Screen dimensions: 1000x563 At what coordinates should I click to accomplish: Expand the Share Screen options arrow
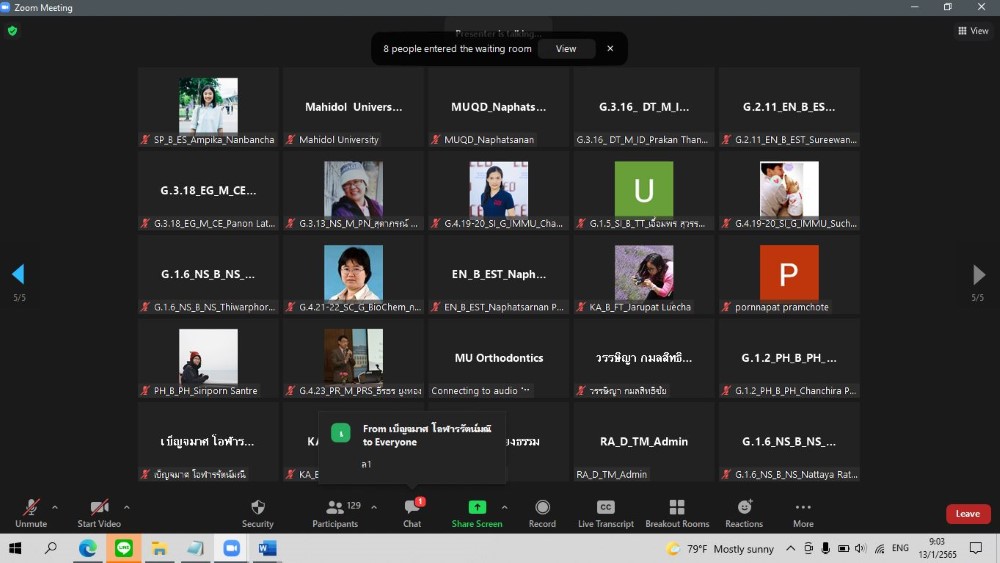[x=504, y=507]
